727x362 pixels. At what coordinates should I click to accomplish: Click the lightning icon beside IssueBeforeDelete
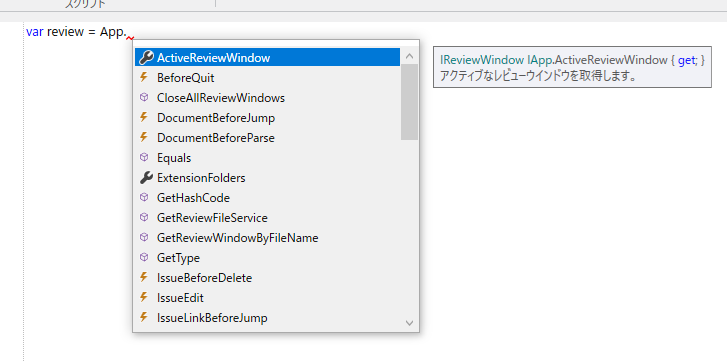(144, 277)
